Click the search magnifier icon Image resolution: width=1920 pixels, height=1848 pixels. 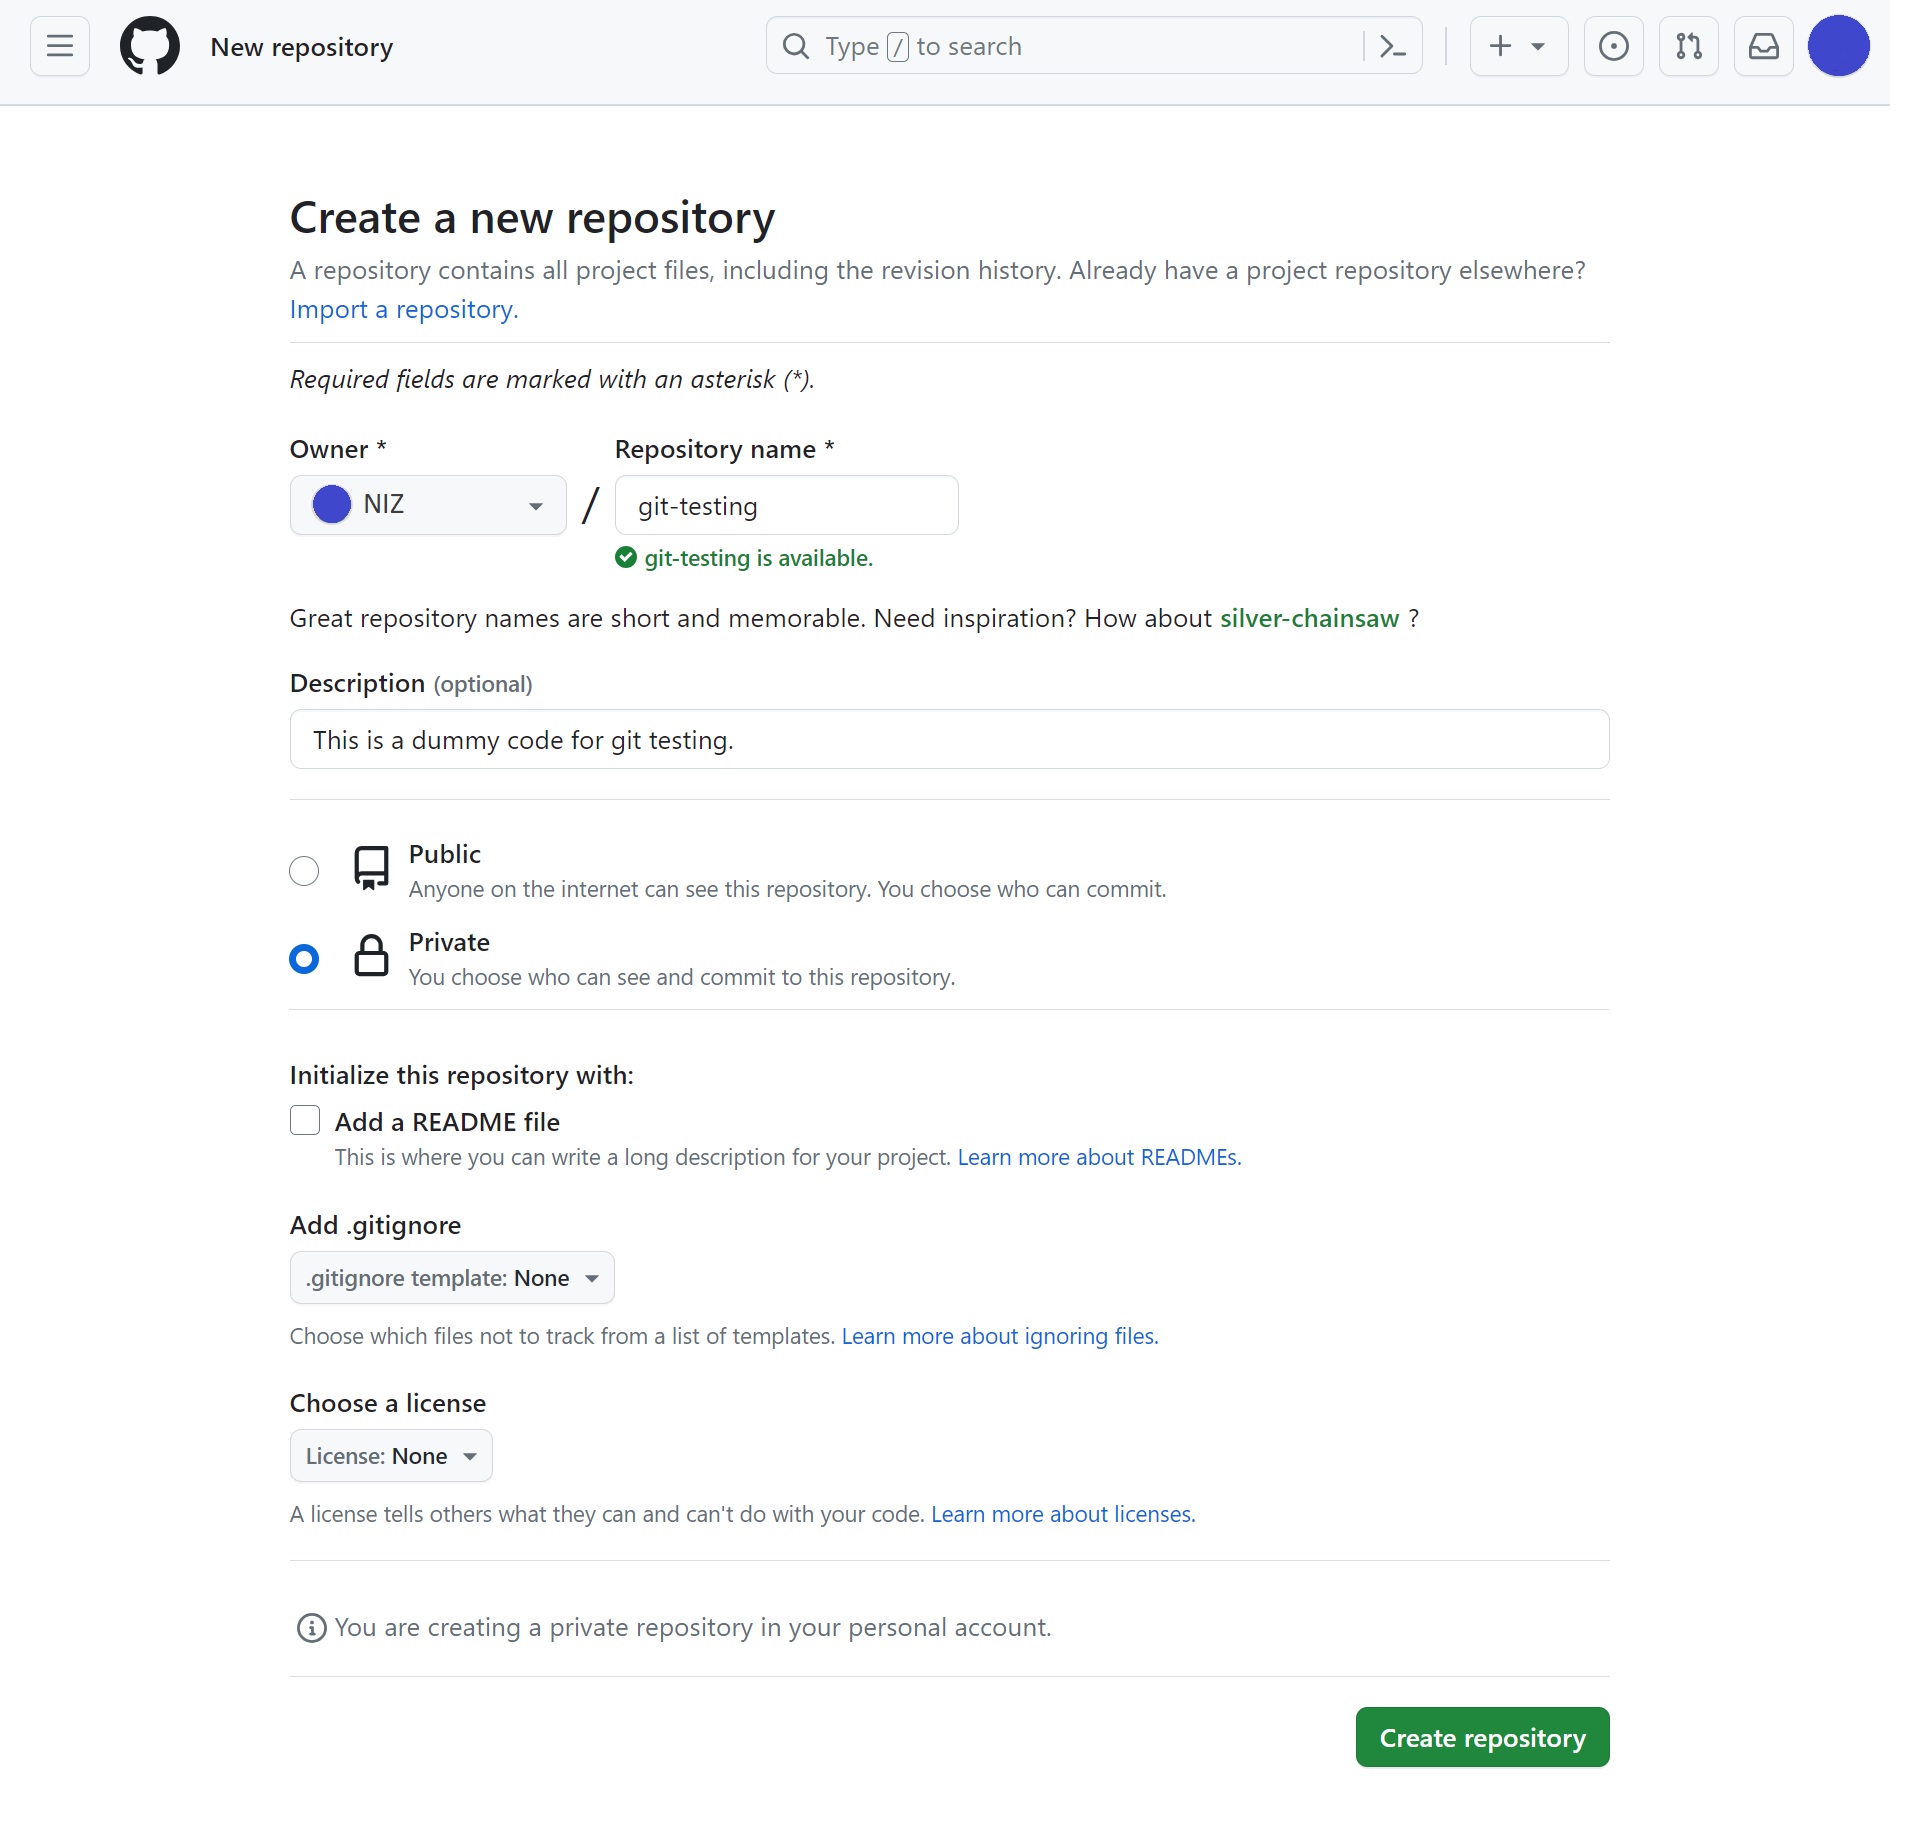coord(796,45)
